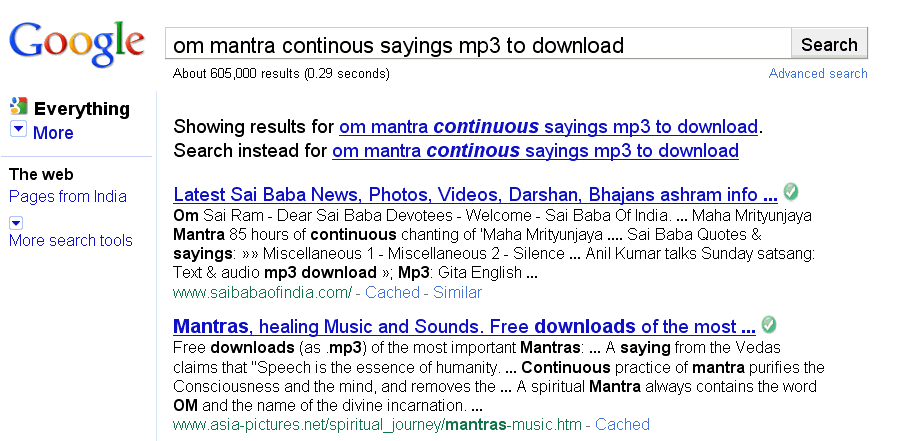Open Latest Sai Baba News result title
Screen dimensions: 914x441
point(476,194)
